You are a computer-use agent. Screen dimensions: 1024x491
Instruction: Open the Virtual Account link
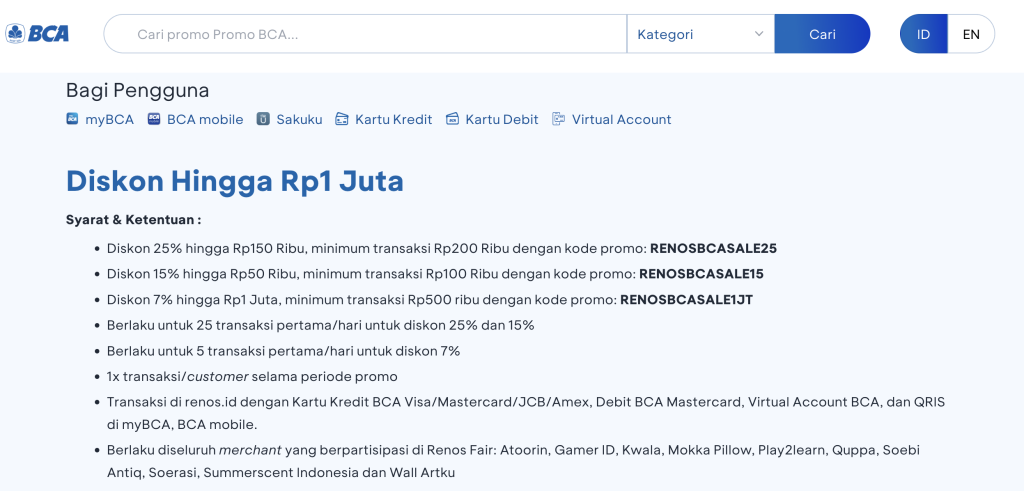click(x=621, y=119)
